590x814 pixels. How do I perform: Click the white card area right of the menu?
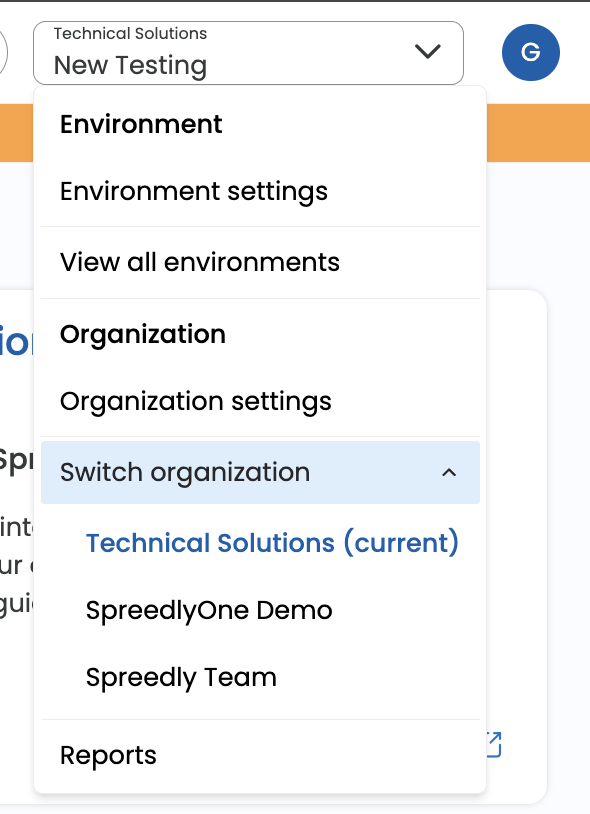[x=516, y=519]
